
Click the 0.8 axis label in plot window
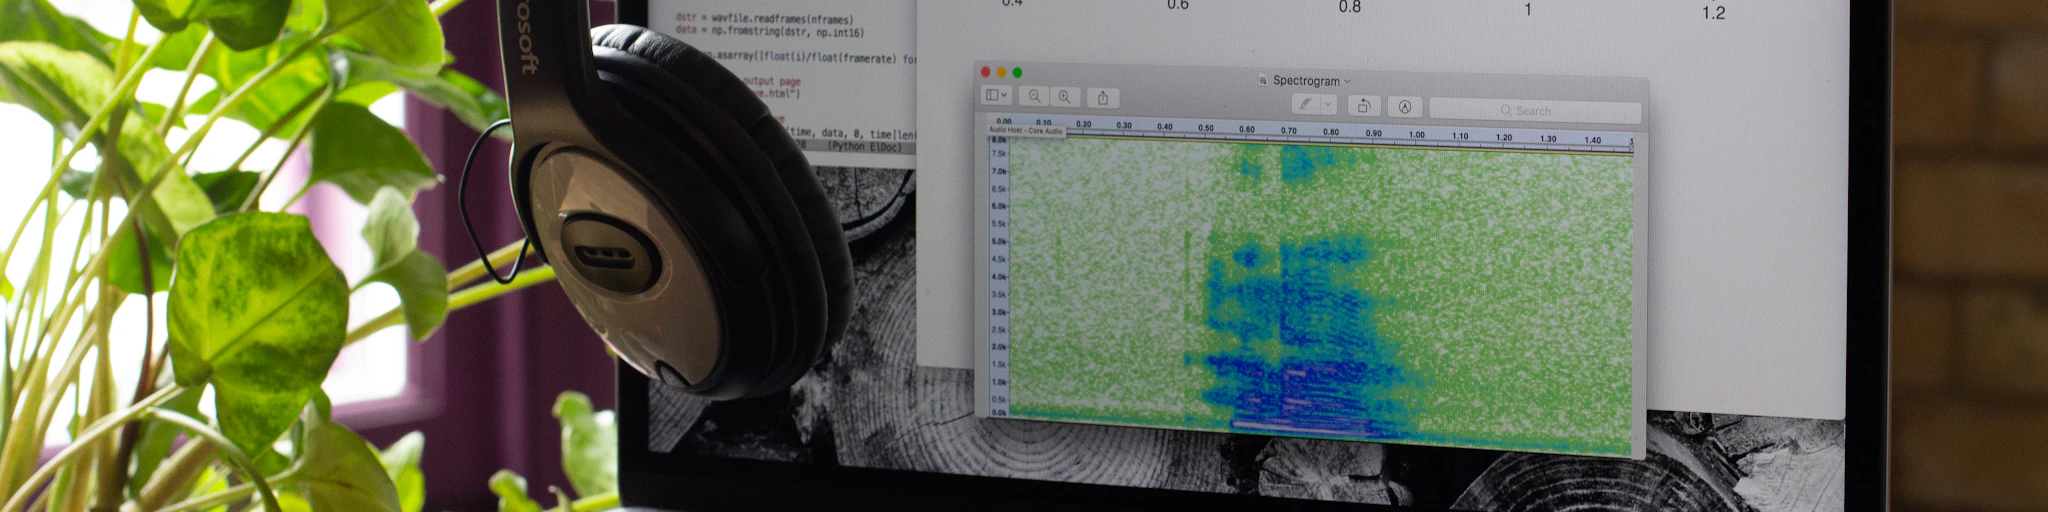[x=1350, y=7]
